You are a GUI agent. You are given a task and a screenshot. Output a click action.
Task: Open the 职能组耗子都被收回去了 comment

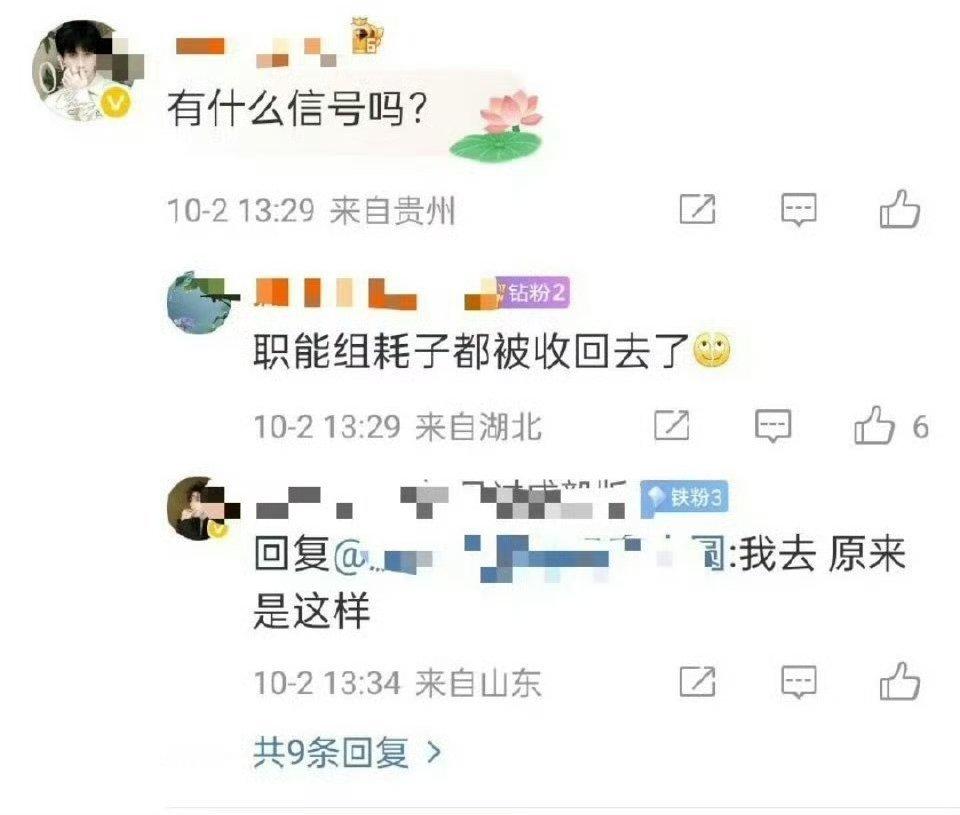point(471,351)
